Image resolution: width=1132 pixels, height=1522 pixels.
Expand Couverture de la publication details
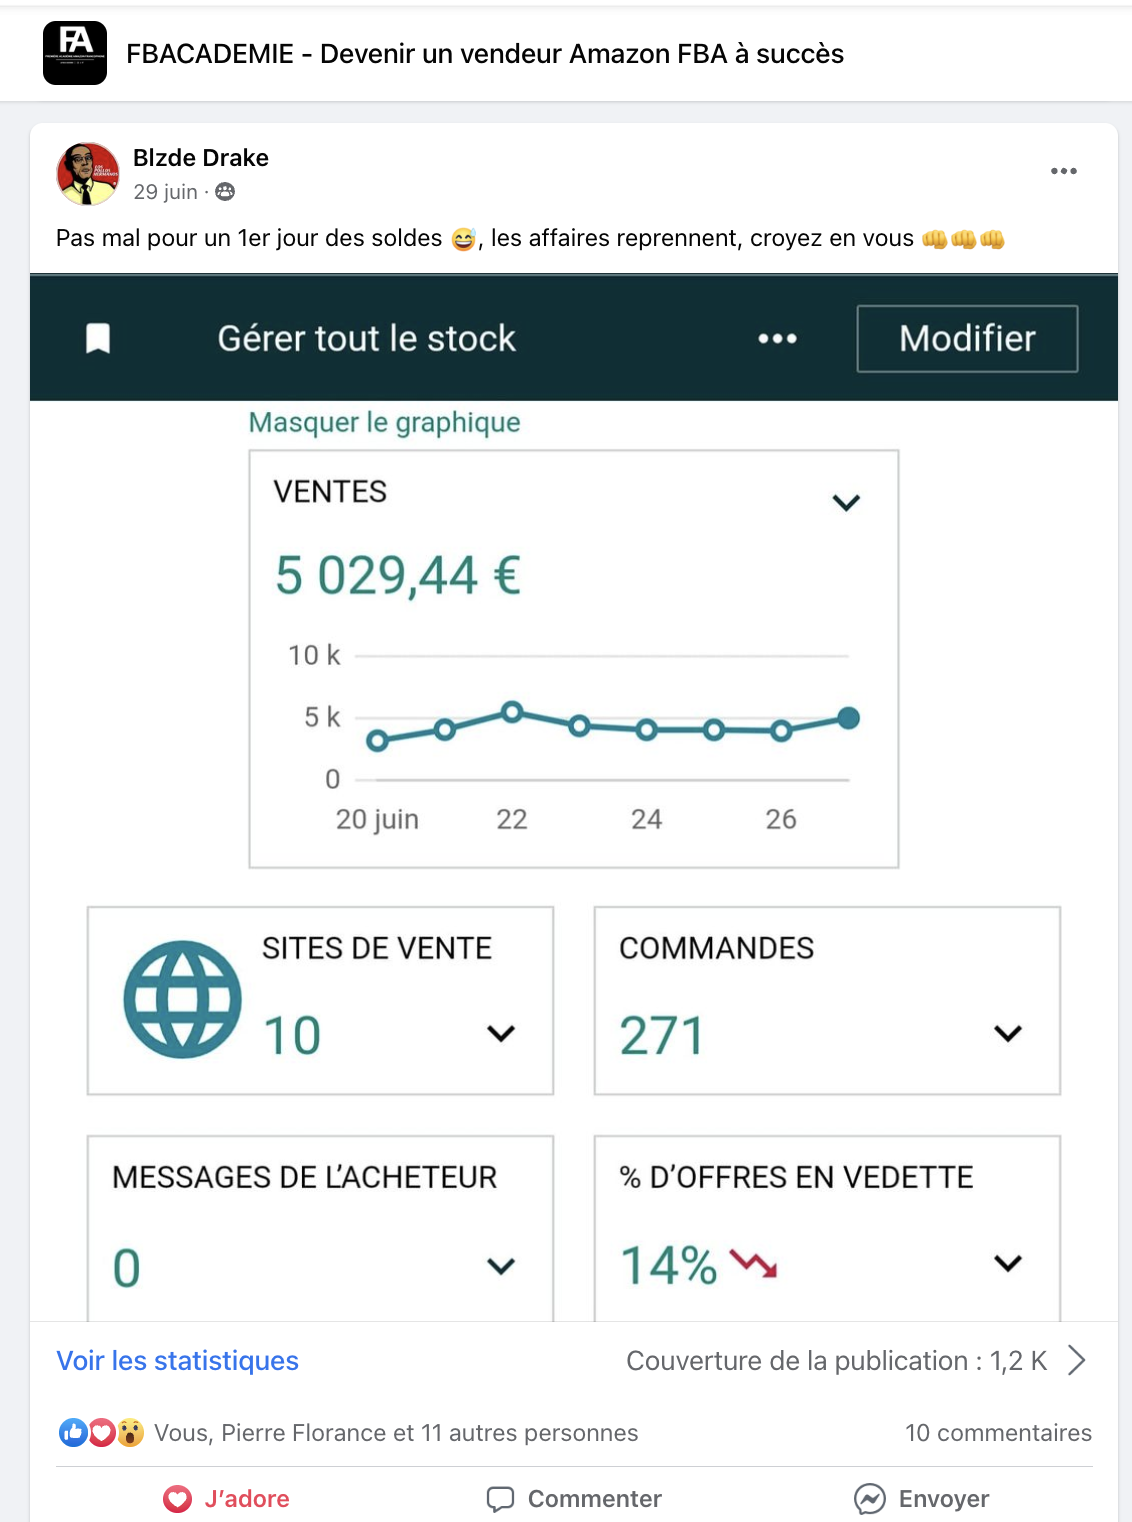coord(1078,1360)
